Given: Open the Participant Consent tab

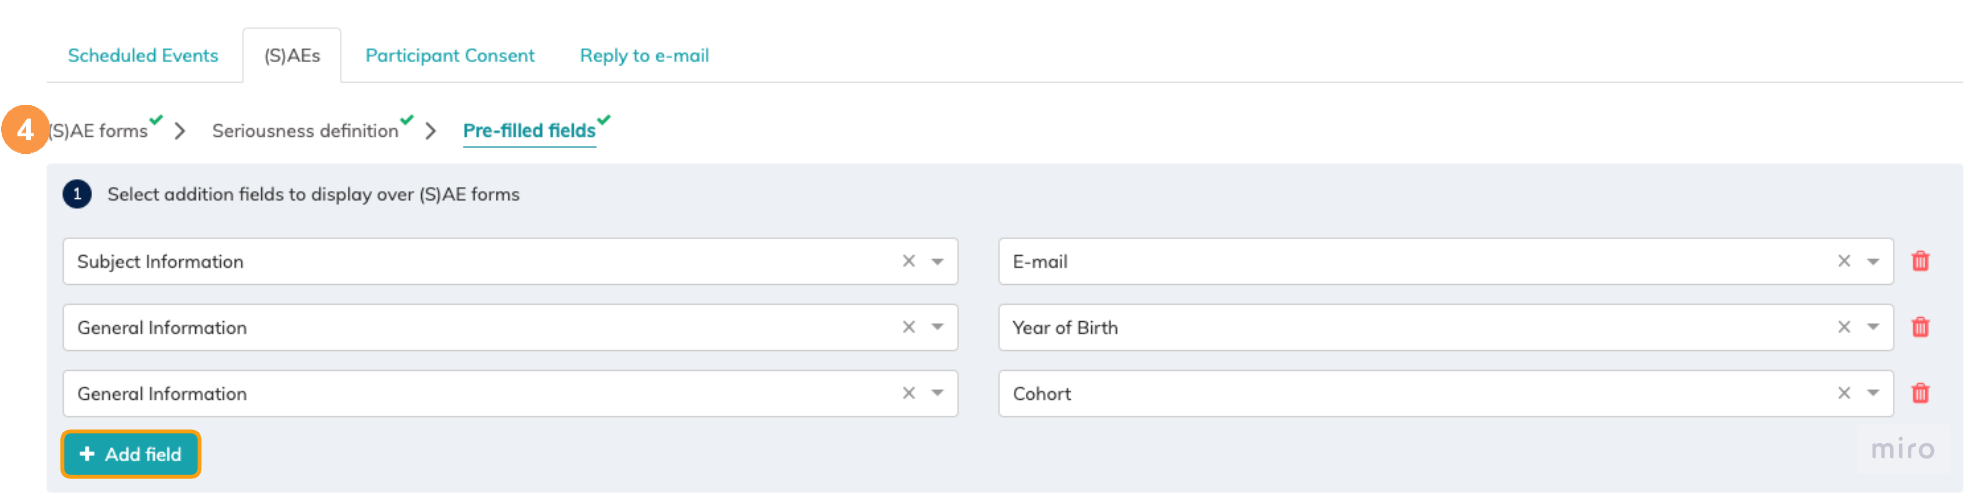Looking at the screenshot, I should [450, 56].
